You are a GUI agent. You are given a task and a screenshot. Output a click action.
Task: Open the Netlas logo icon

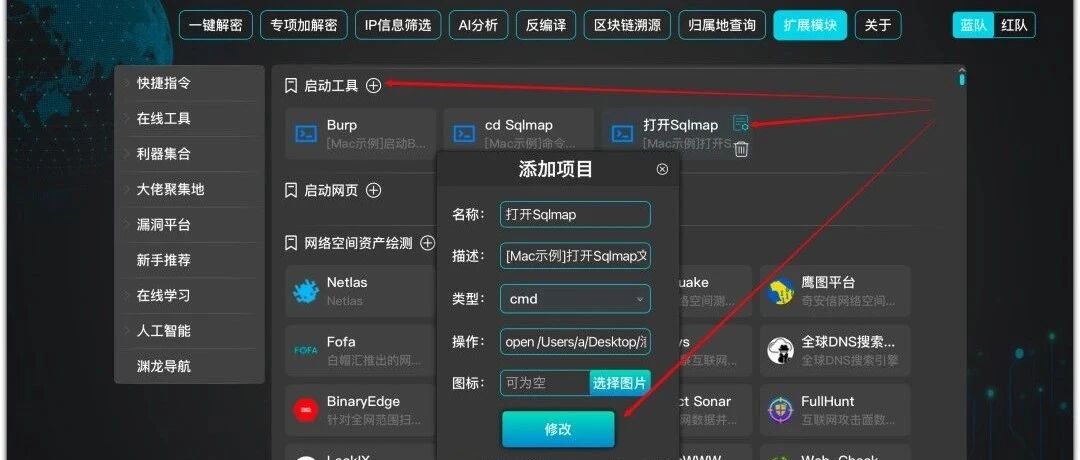(x=306, y=291)
